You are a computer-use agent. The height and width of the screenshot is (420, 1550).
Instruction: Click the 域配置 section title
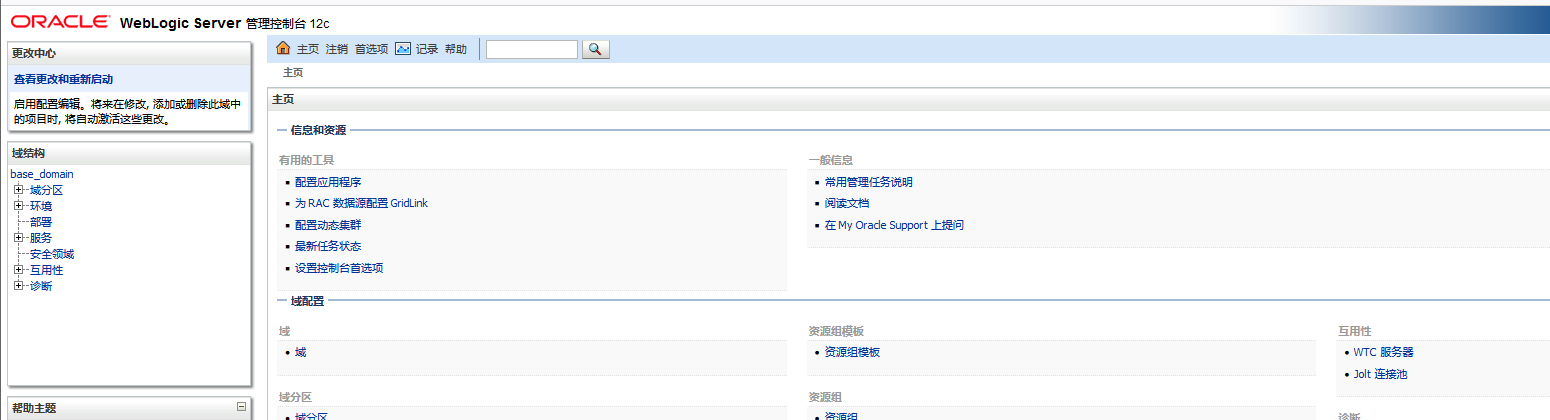(307, 300)
